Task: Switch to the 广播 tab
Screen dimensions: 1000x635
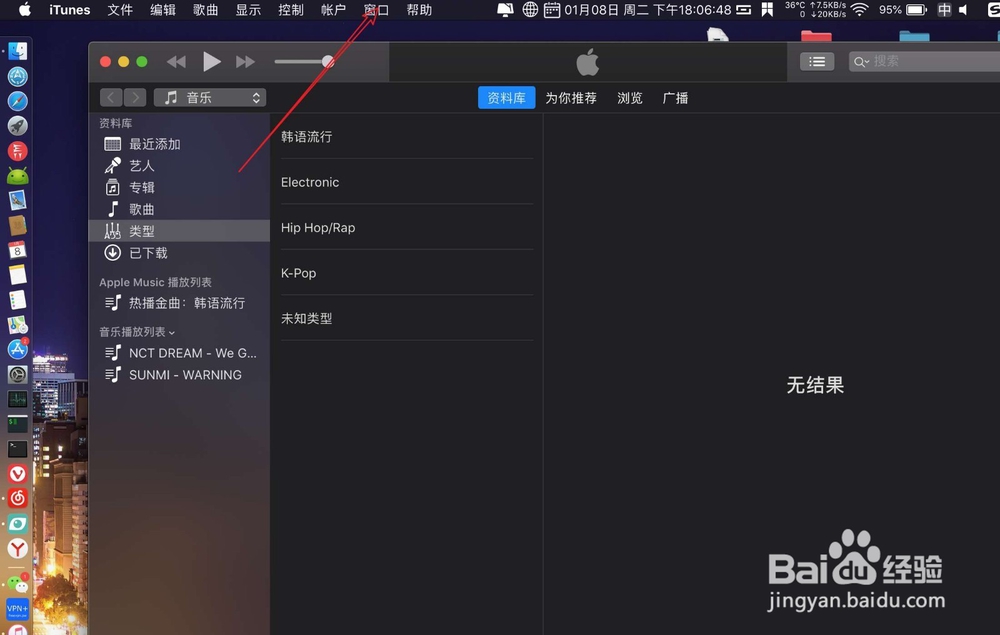Action: 675,98
